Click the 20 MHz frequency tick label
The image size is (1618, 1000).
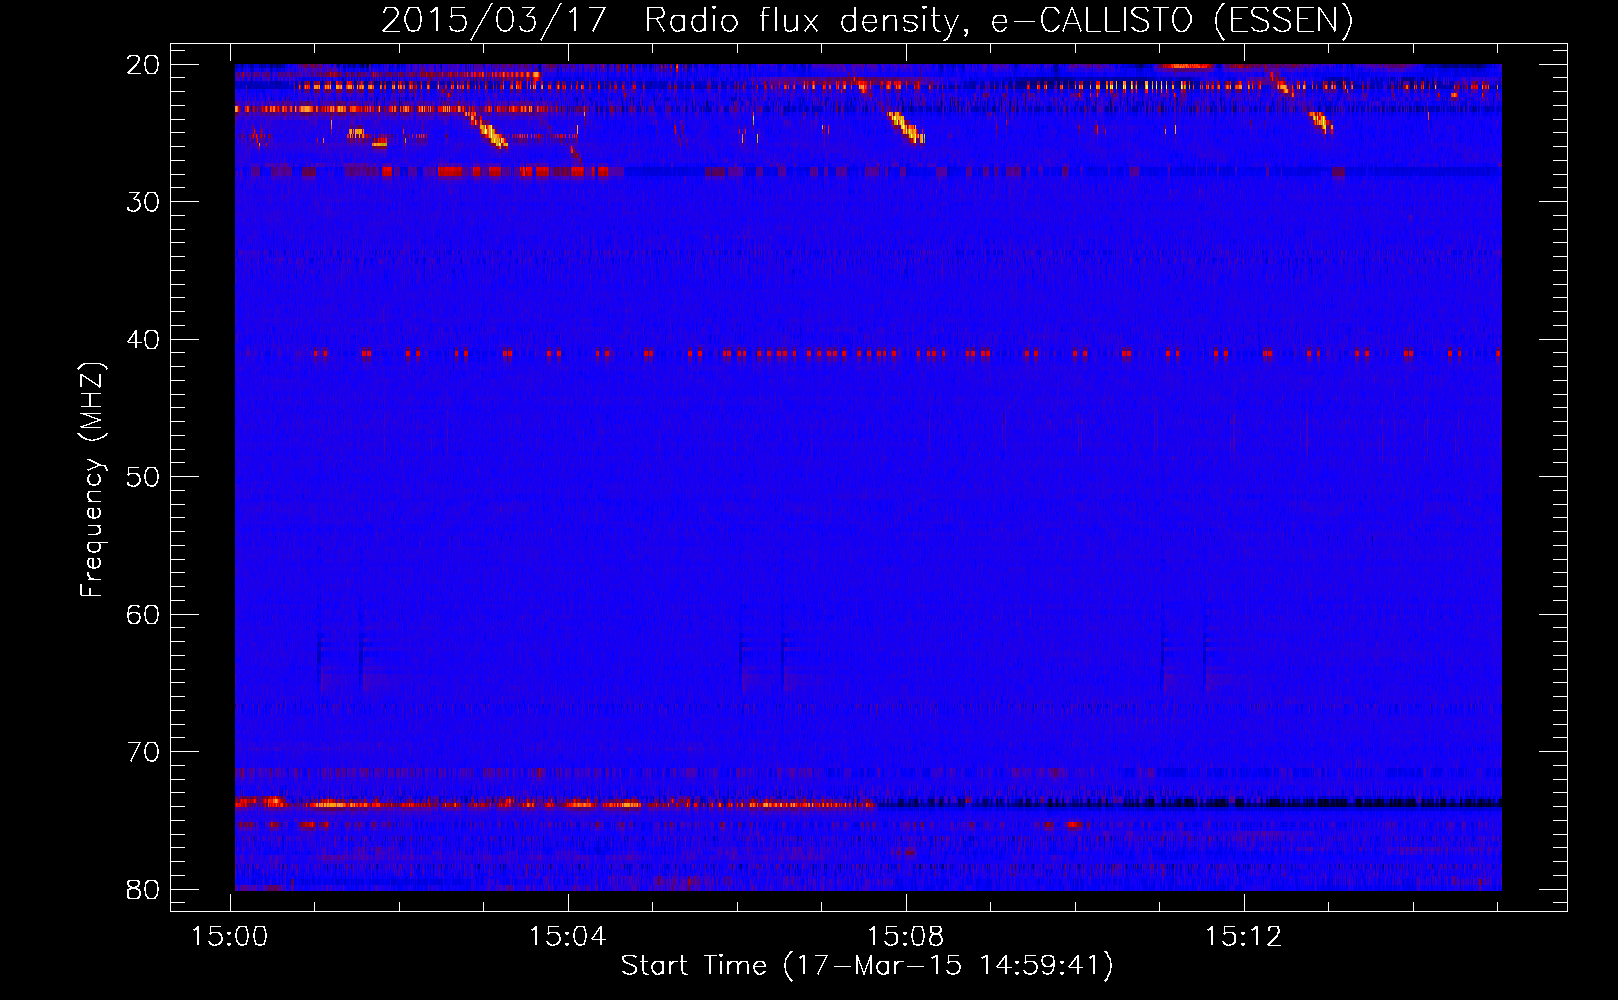pyautogui.click(x=143, y=64)
